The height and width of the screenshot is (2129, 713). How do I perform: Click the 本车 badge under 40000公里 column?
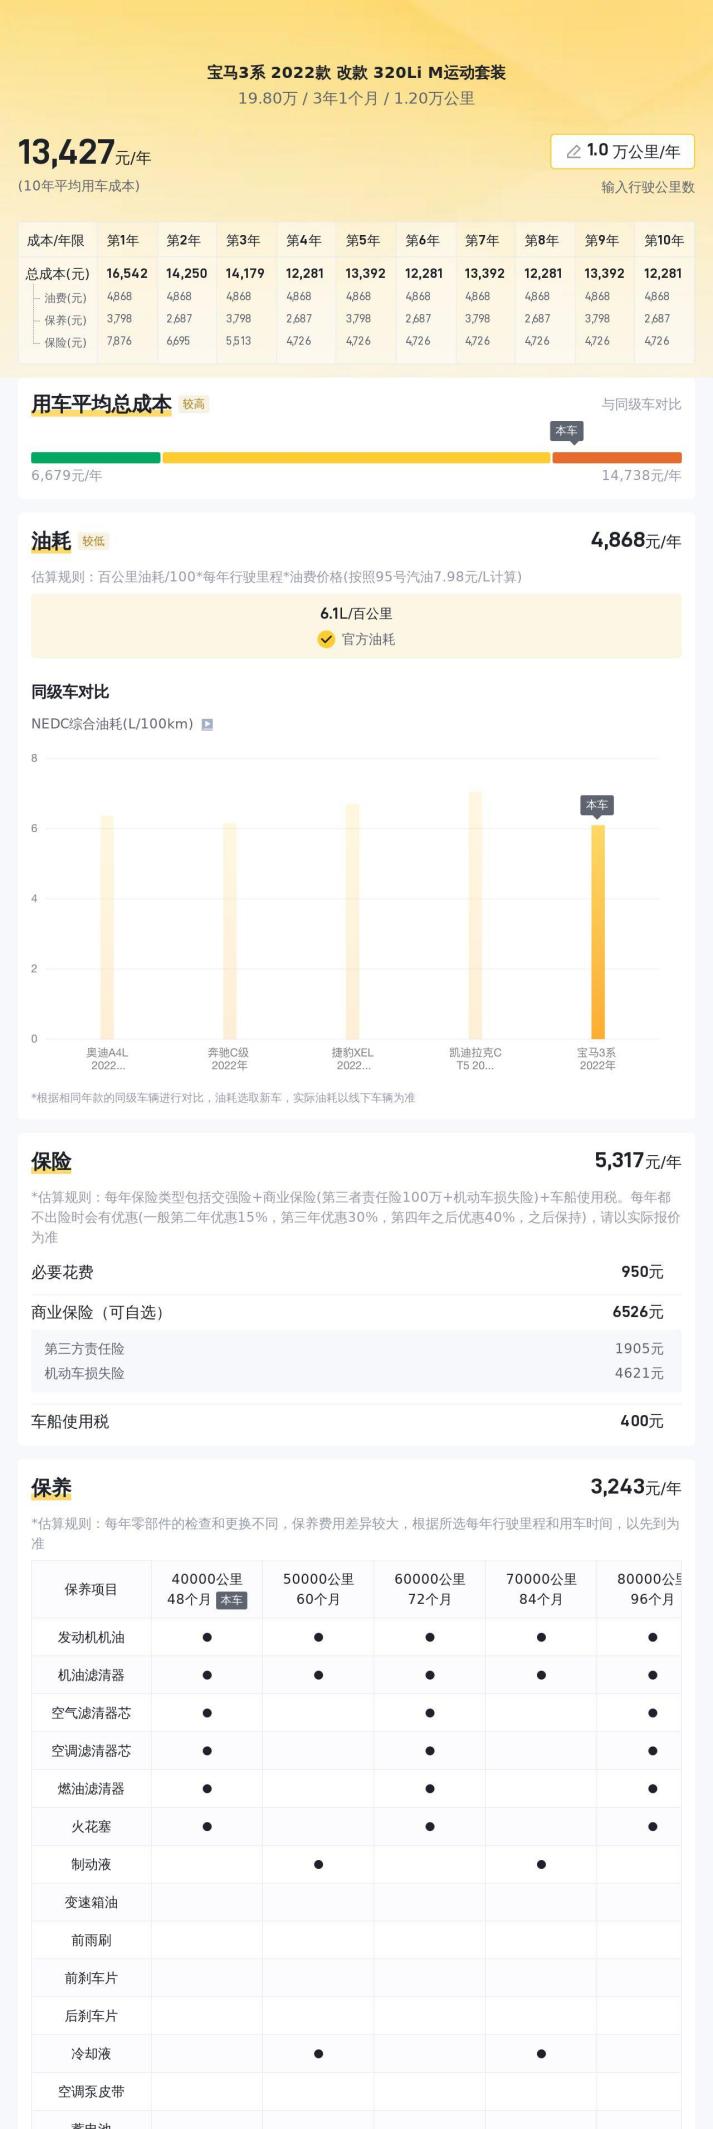tap(231, 1600)
